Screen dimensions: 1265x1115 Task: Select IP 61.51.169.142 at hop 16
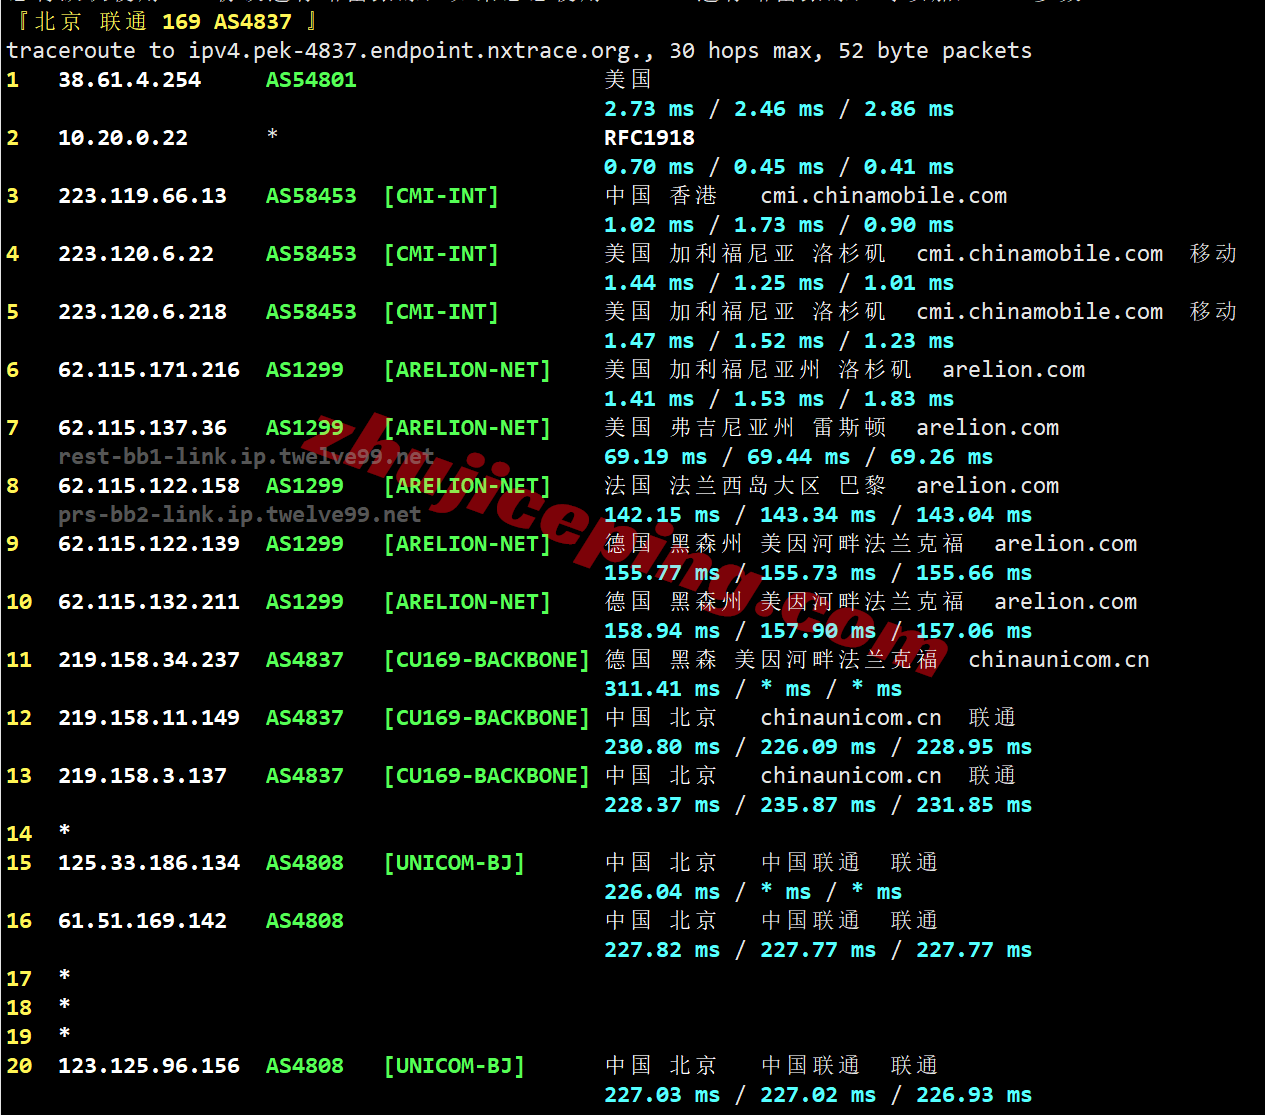[142, 921]
